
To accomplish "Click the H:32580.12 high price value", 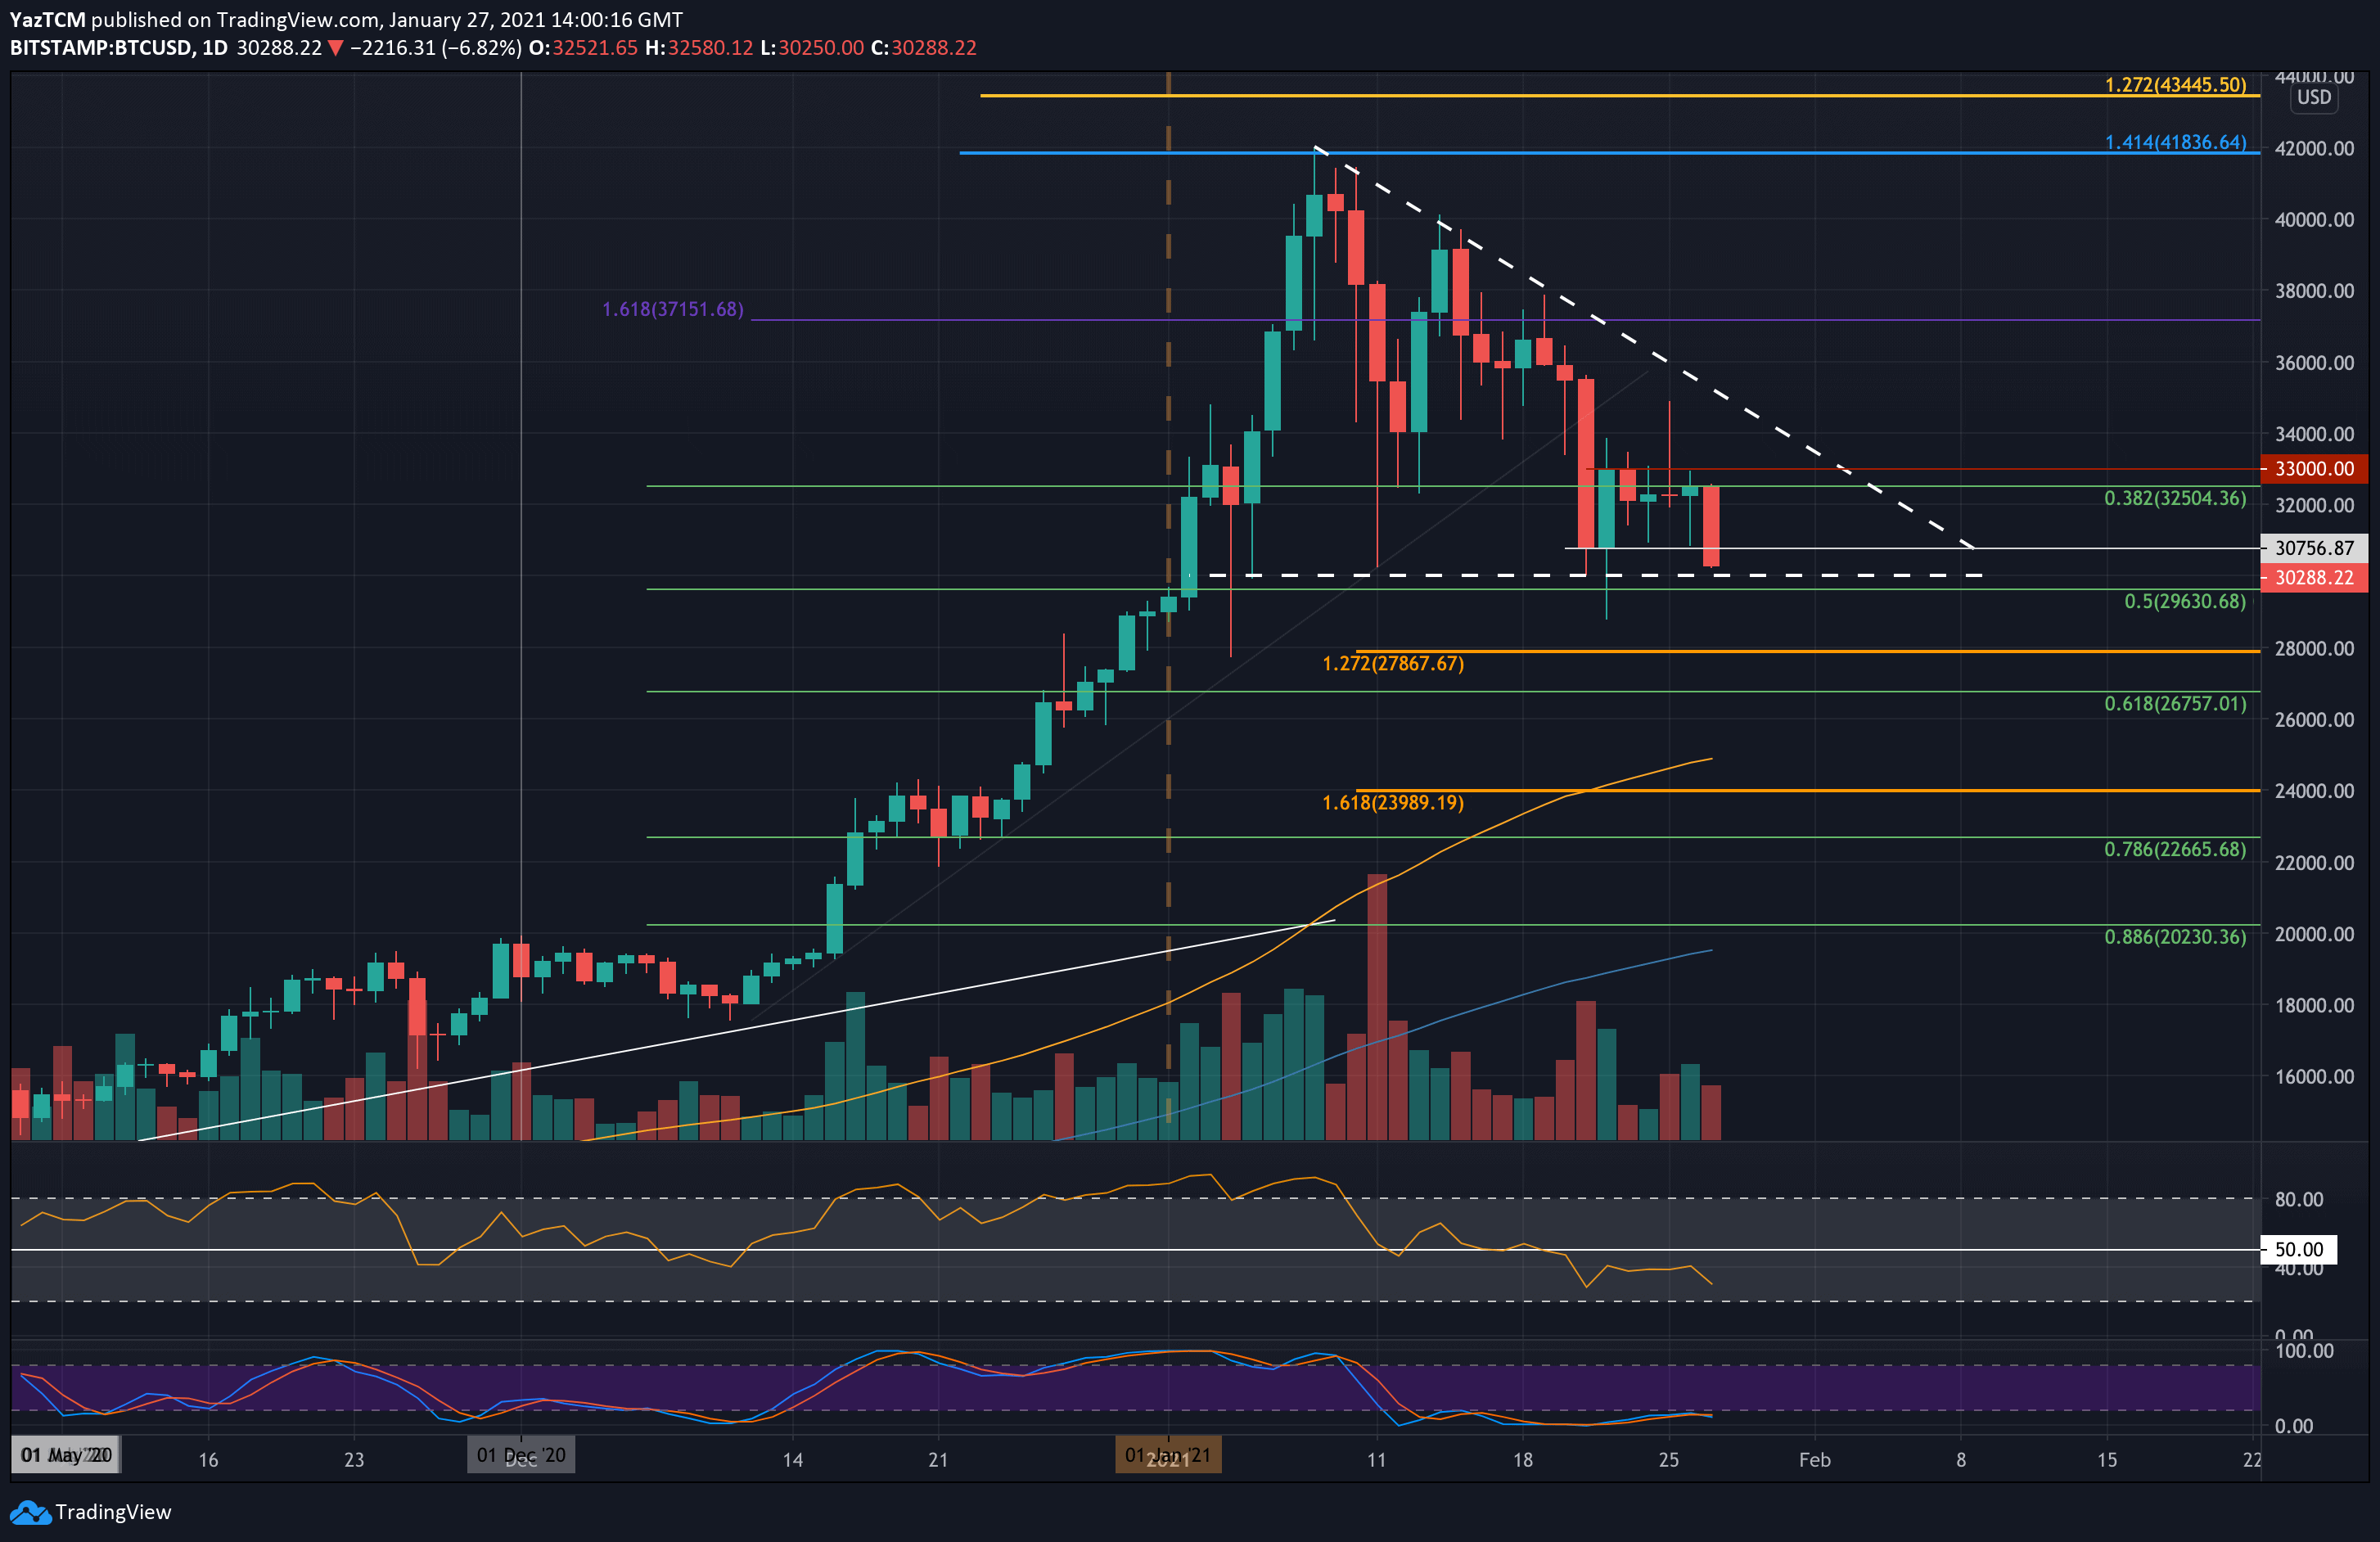I will pos(699,48).
